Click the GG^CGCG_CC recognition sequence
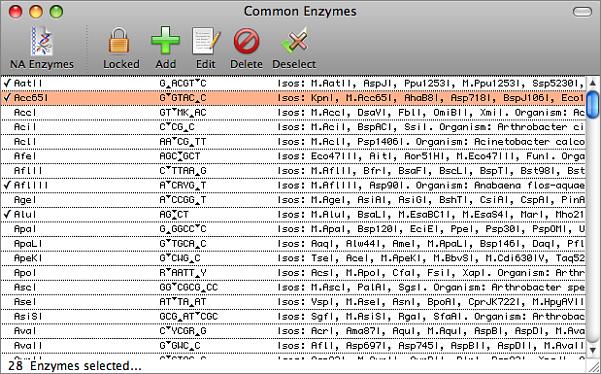The width and height of the screenshot is (601, 374). pyautogui.click(x=189, y=287)
